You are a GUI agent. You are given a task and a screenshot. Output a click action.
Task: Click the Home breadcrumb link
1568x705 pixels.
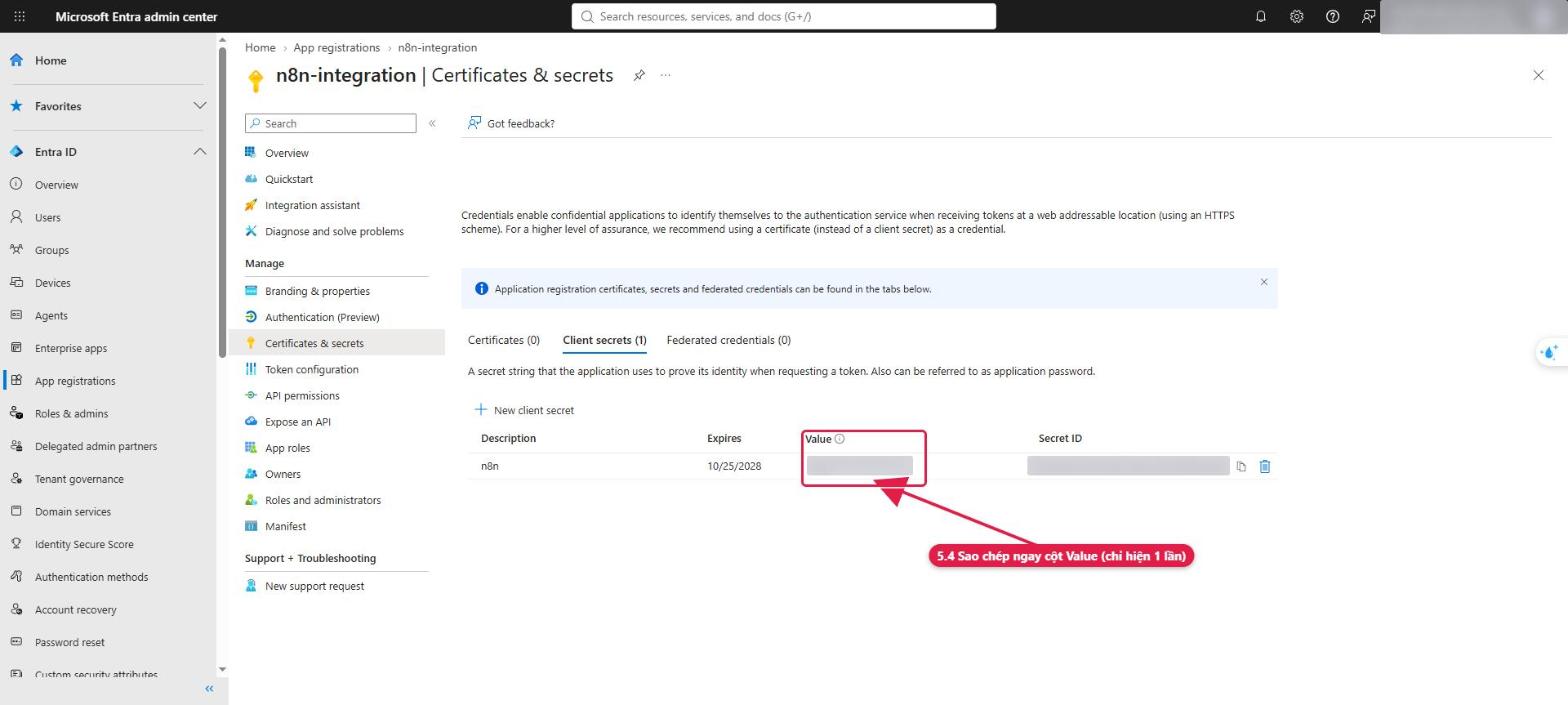(260, 48)
